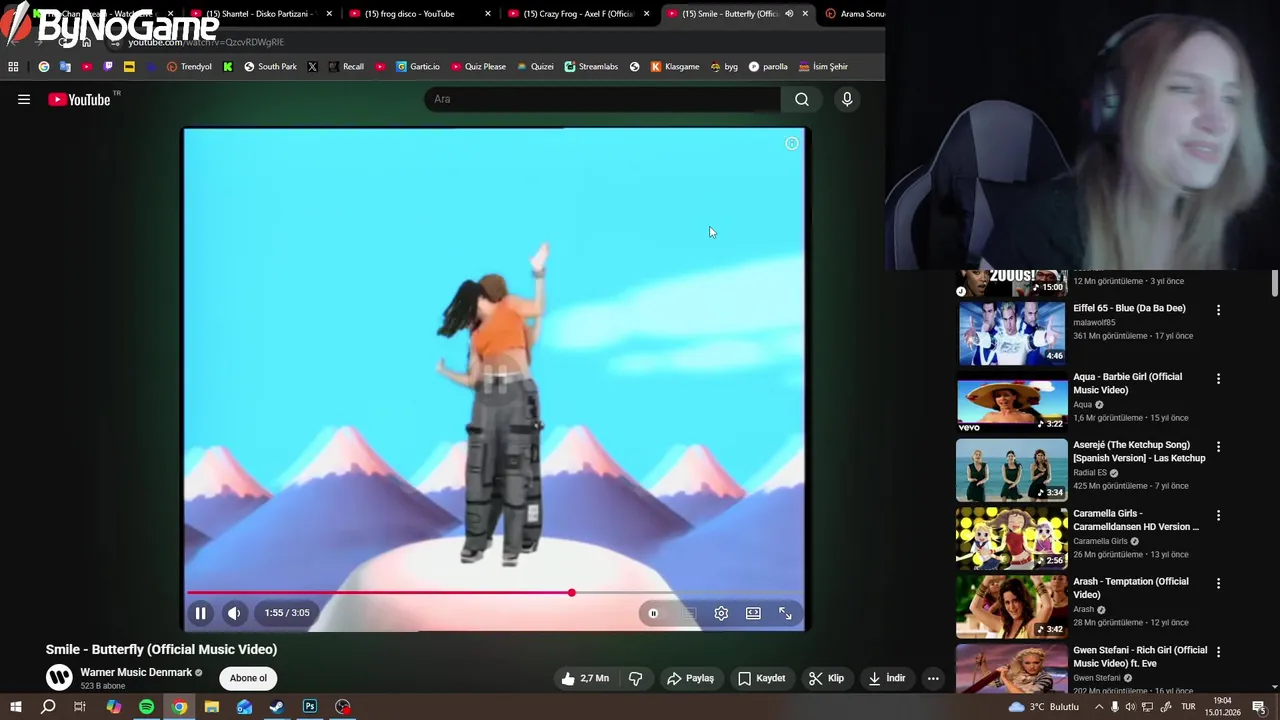Viewport: 1280px width, 720px height.
Task: Open options for Aserejé Ketchup Song video
Action: tap(1218, 447)
